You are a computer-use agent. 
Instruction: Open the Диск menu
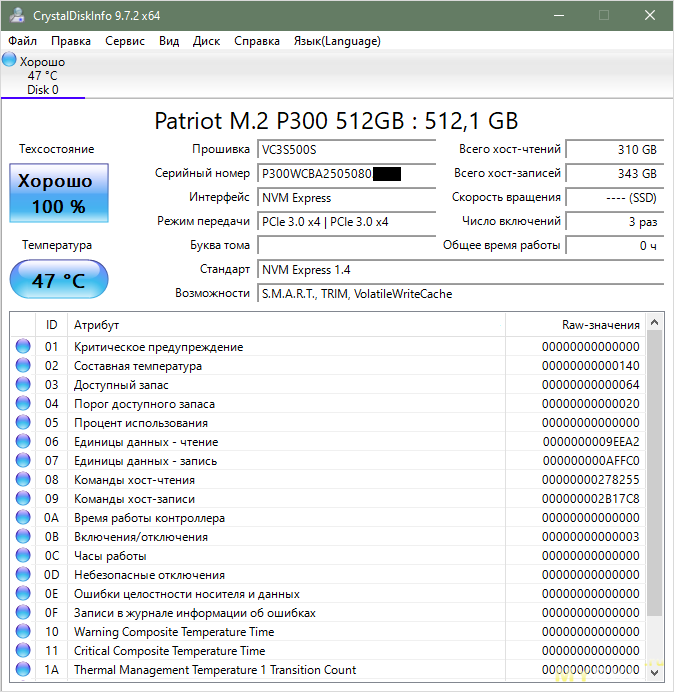click(x=207, y=41)
